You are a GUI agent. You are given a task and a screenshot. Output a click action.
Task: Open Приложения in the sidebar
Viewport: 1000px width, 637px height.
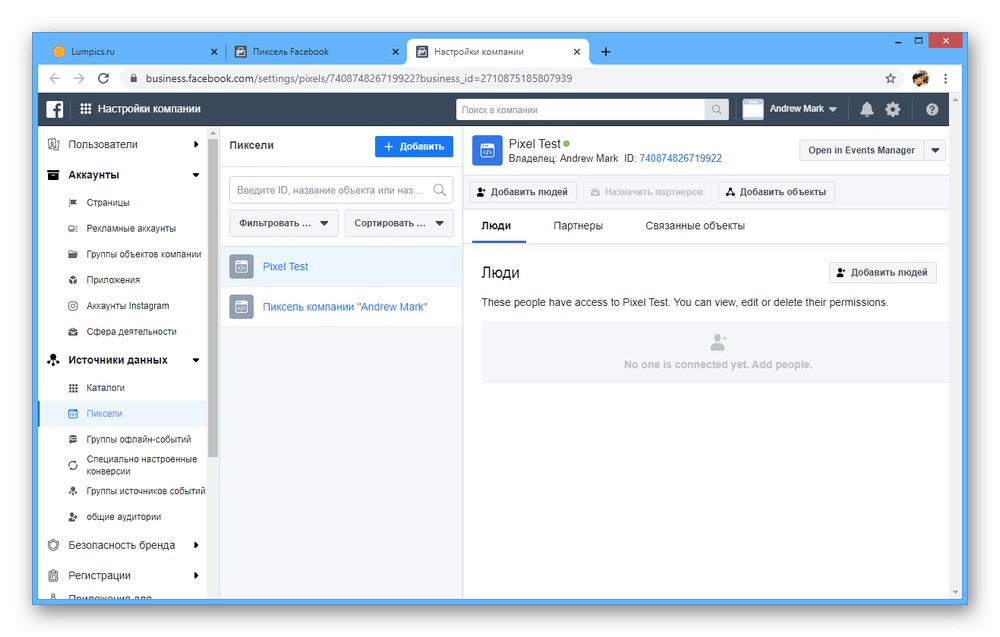click(113, 280)
